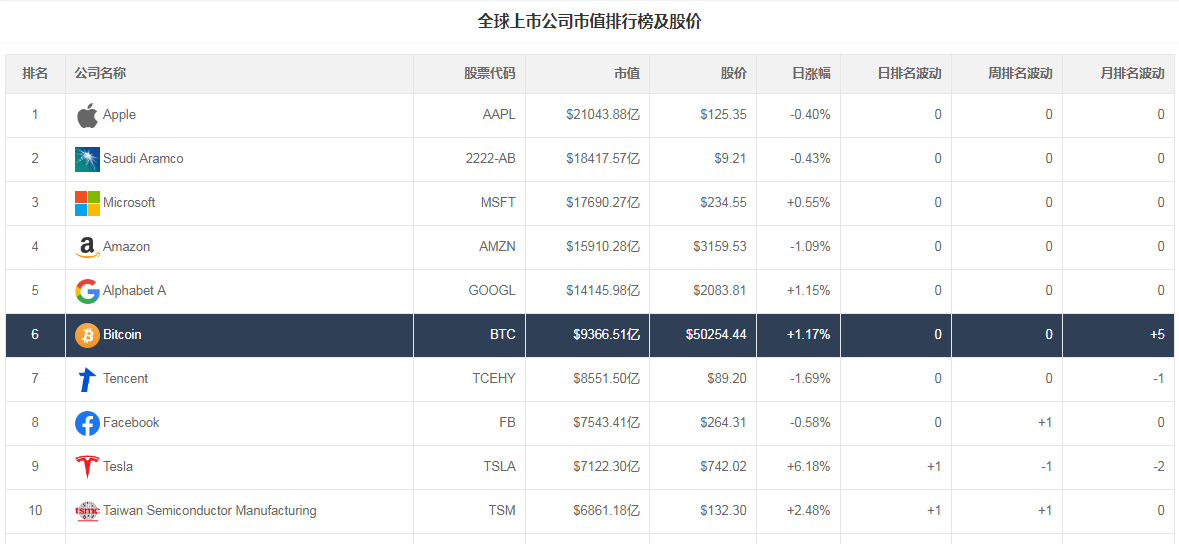Viewport: 1179px width, 544px height.
Task: Open the Alphabet A company link
Action: point(135,290)
